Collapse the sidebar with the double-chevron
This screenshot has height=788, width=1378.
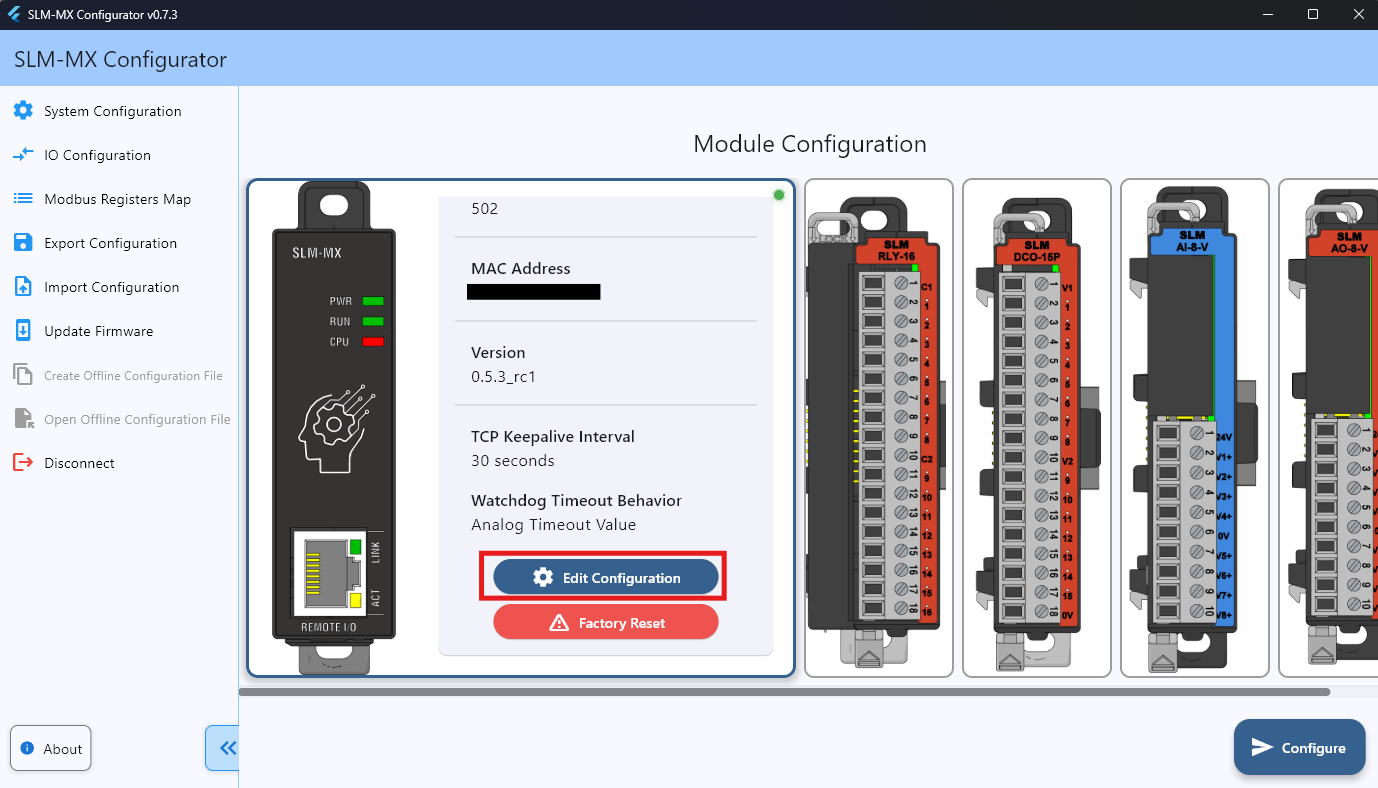tap(224, 747)
